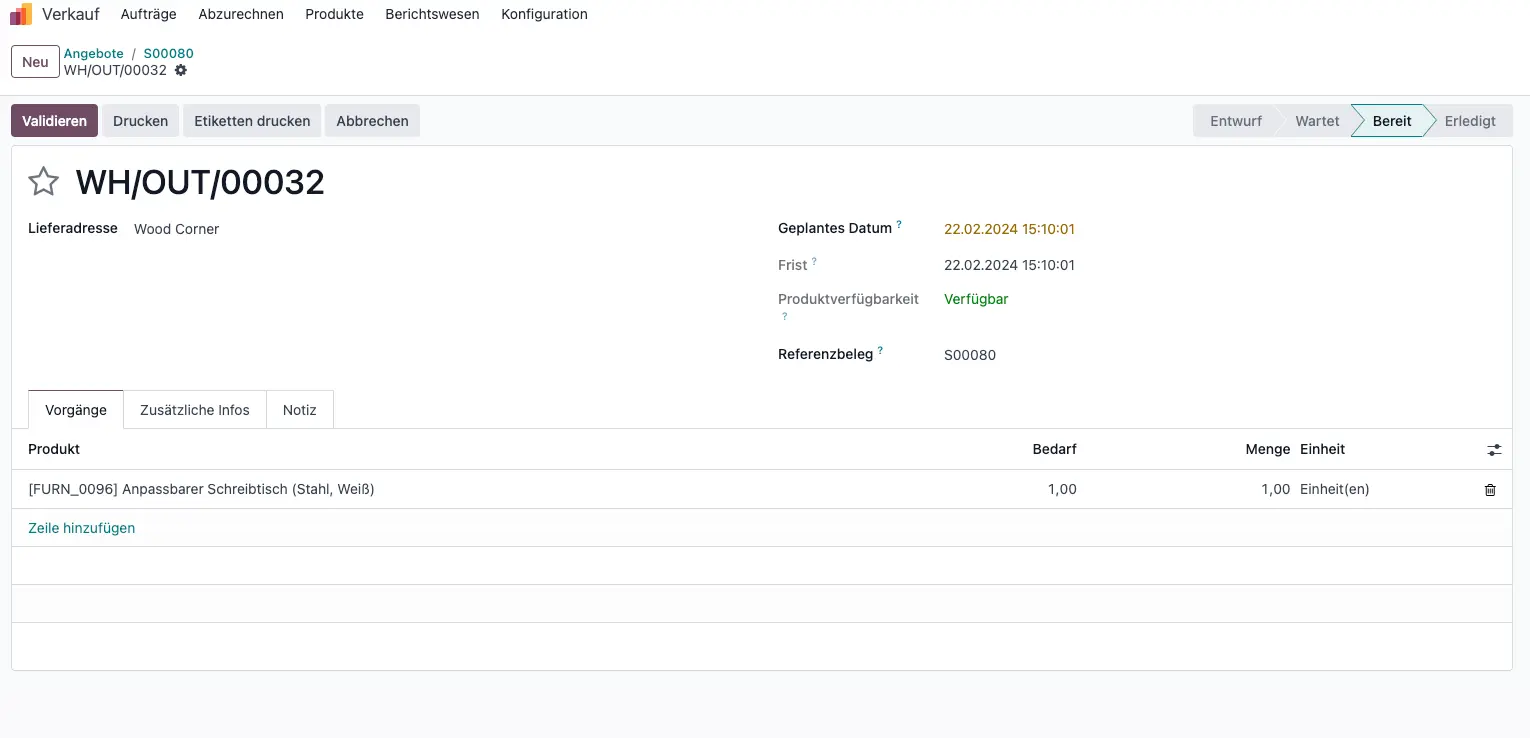Open the Produkte menu
Image resolution: width=1530 pixels, height=738 pixels.
pos(334,14)
